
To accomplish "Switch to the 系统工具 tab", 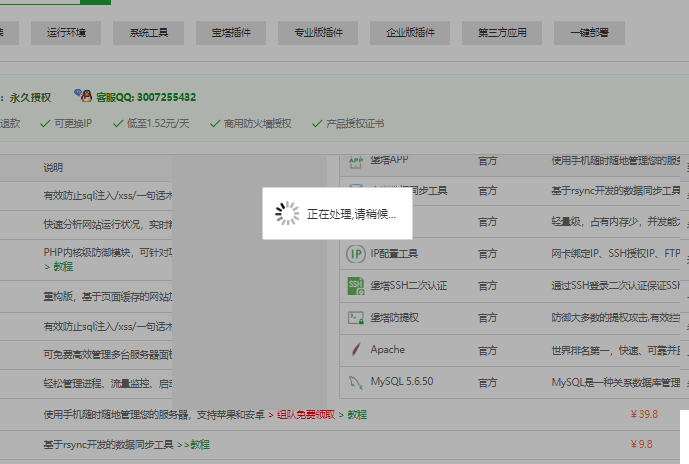I will pyautogui.click(x=149, y=33).
